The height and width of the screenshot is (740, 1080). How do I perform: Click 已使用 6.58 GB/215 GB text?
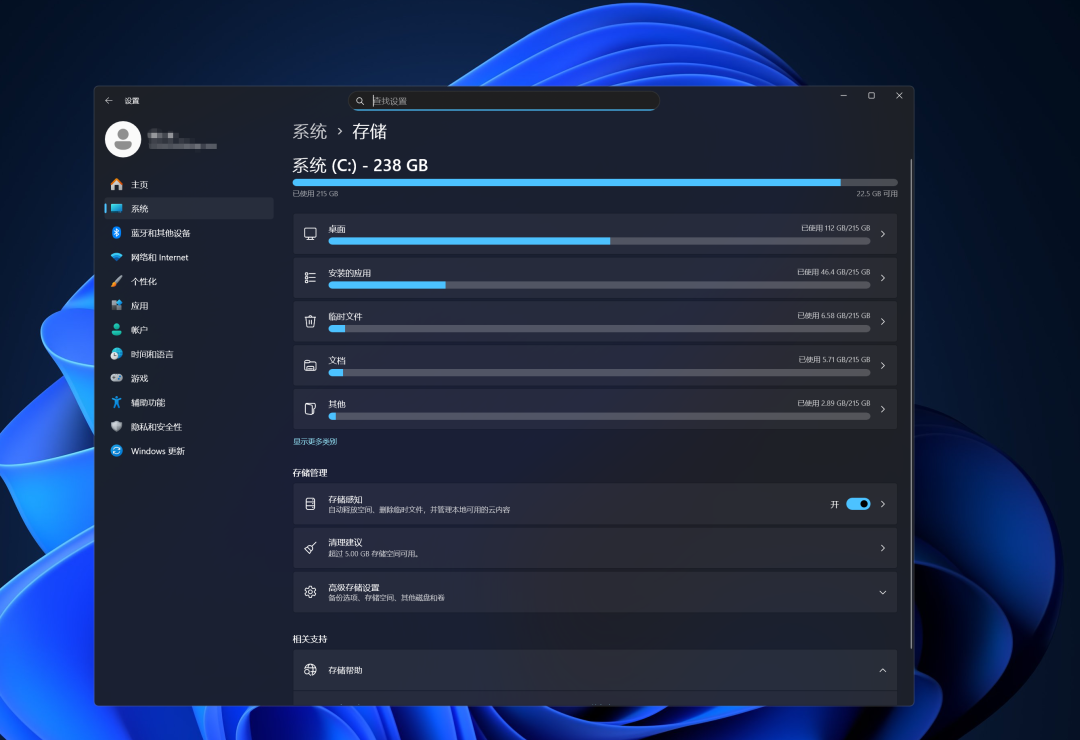coord(833,316)
